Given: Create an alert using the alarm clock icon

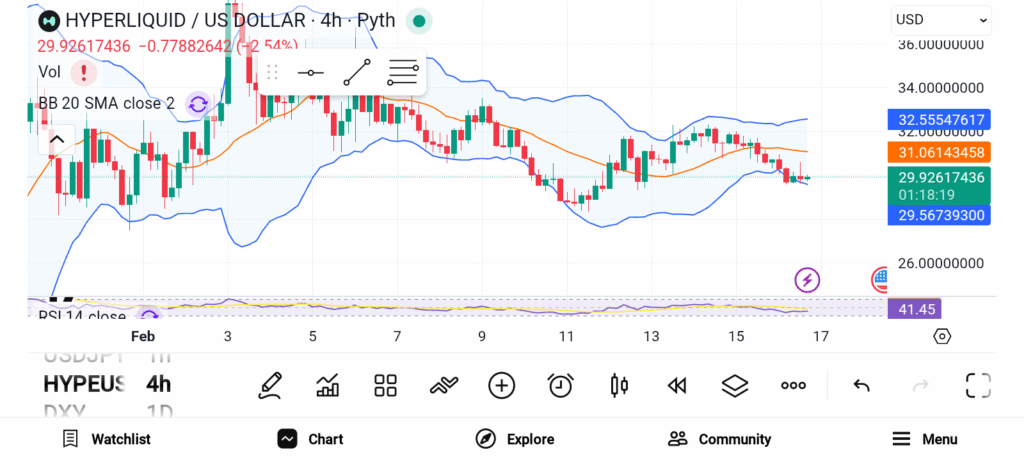Looking at the screenshot, I should click(560, 385).
